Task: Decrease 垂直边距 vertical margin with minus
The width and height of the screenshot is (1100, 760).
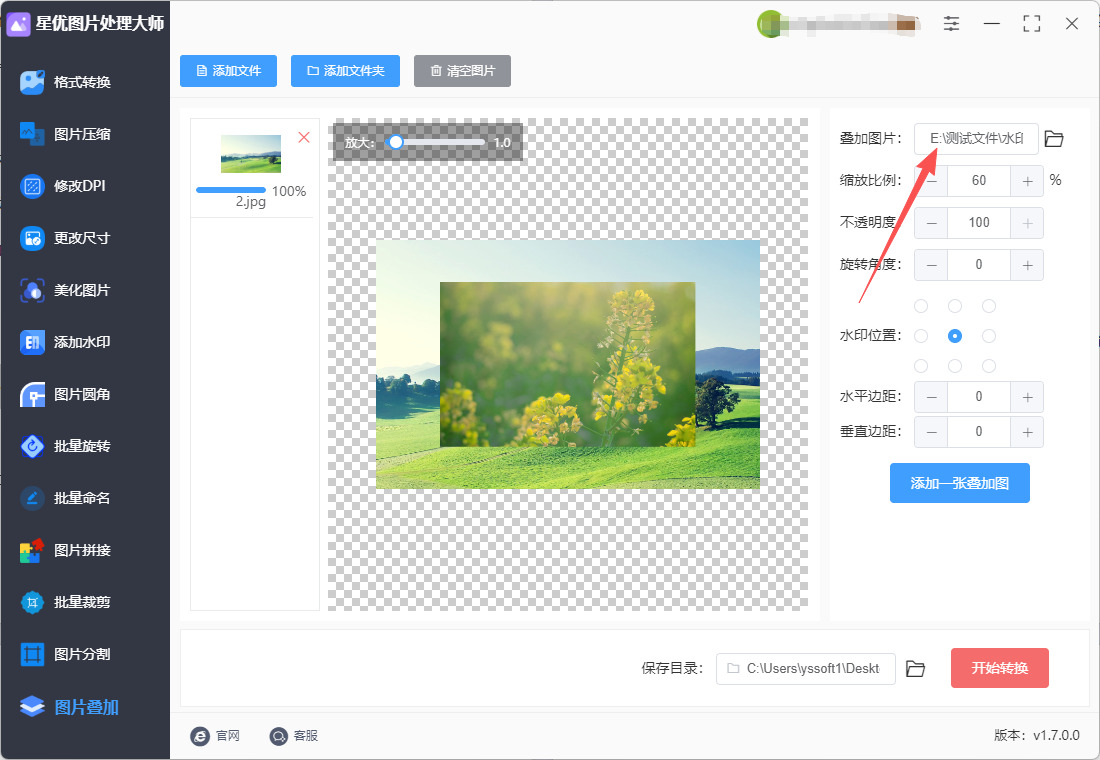Action: point(931,432)
